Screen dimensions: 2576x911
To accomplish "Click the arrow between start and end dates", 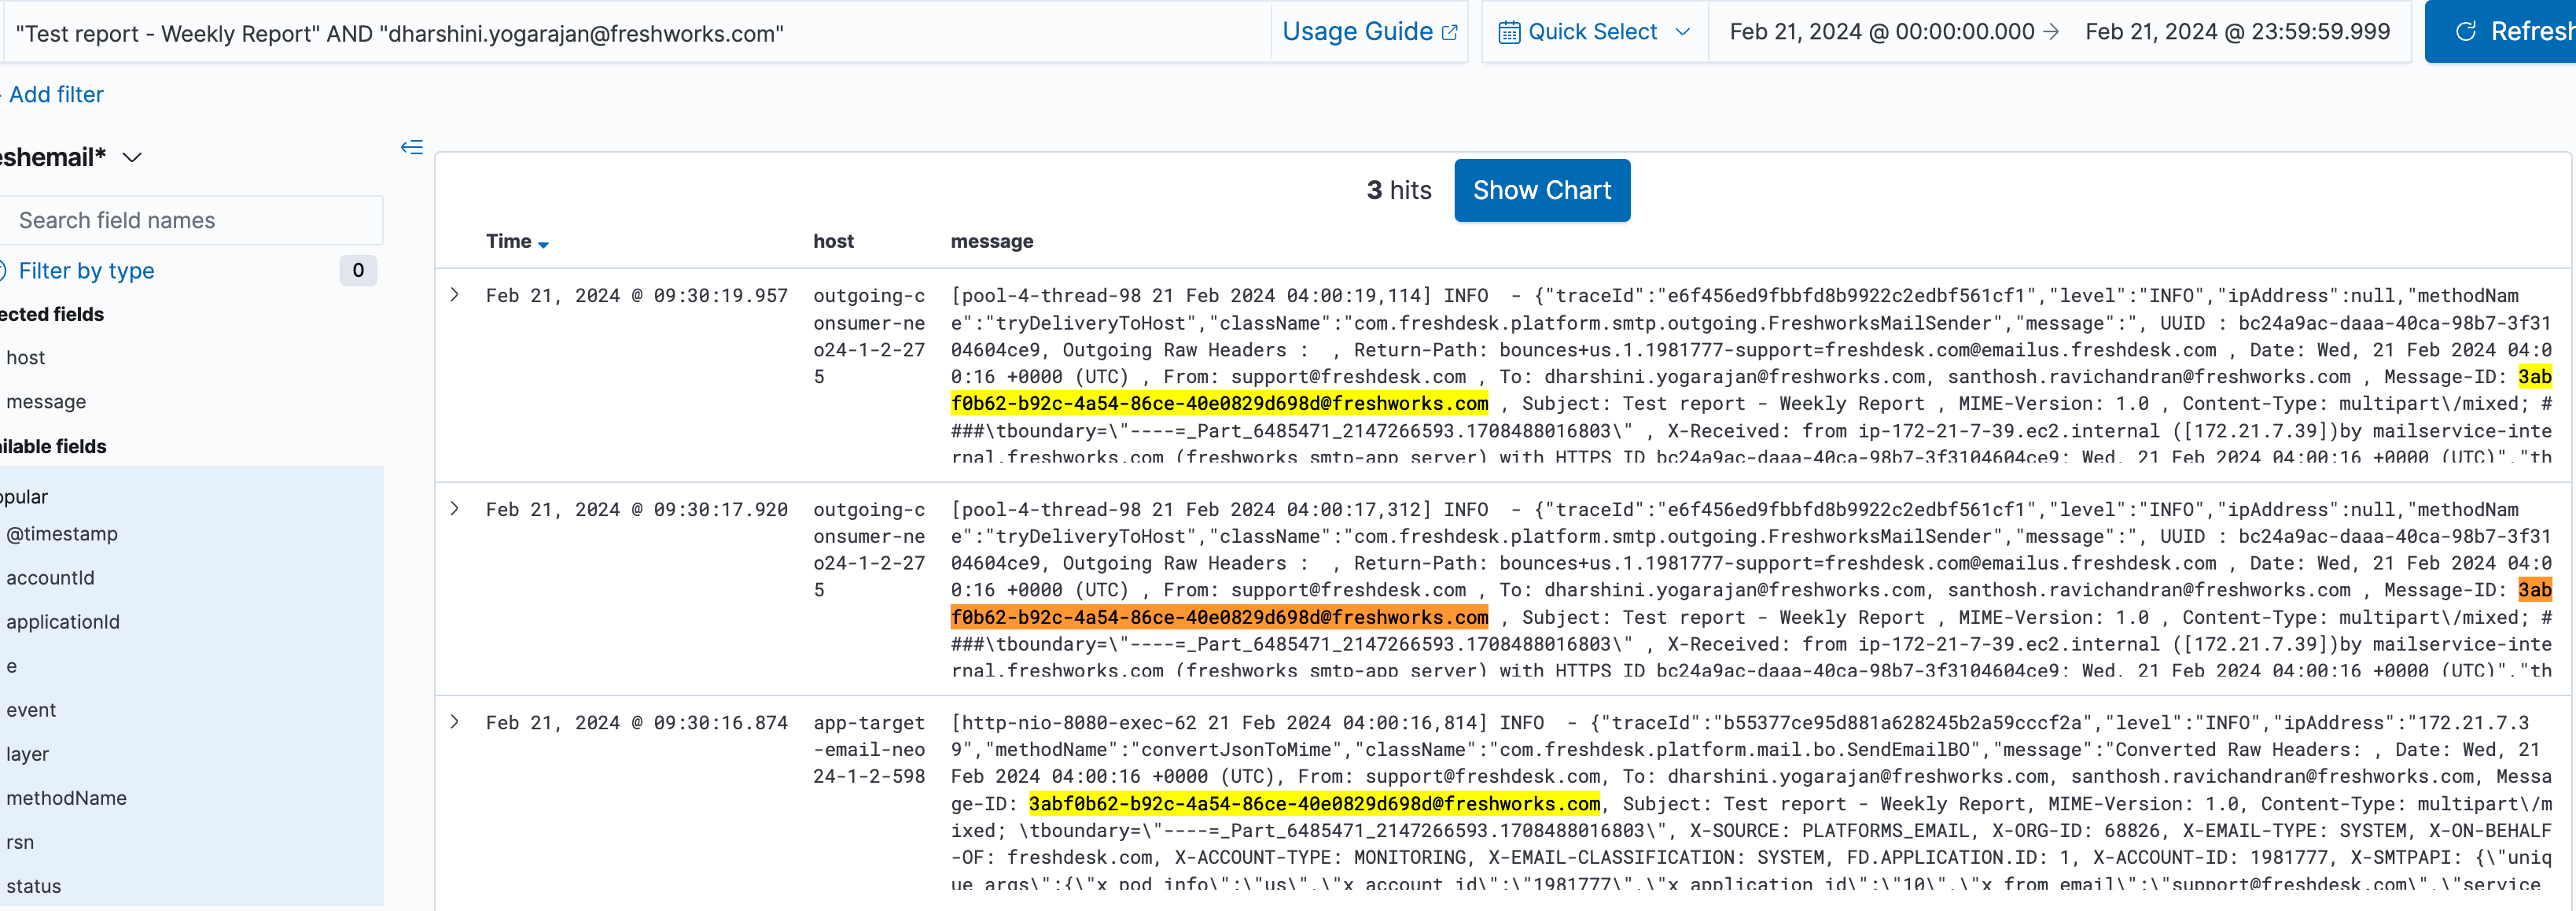I will click(2051, 32).
